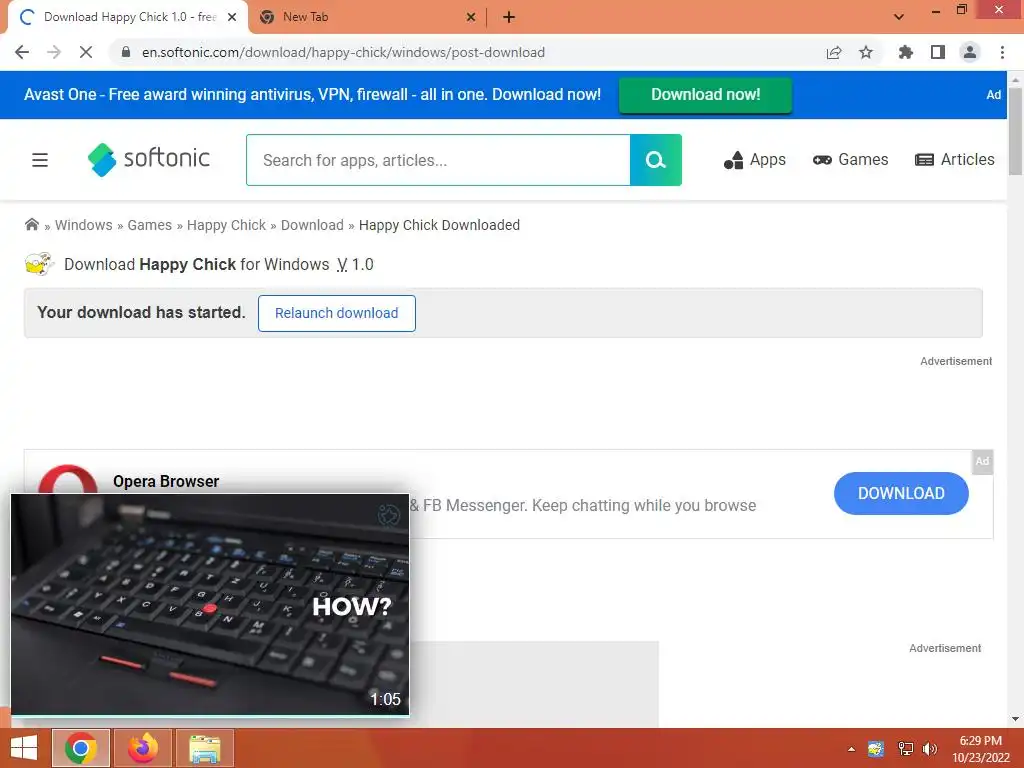Toggle the browser side panel
This screenshot has height=768, width=1024.
click(x=938, y=52)
